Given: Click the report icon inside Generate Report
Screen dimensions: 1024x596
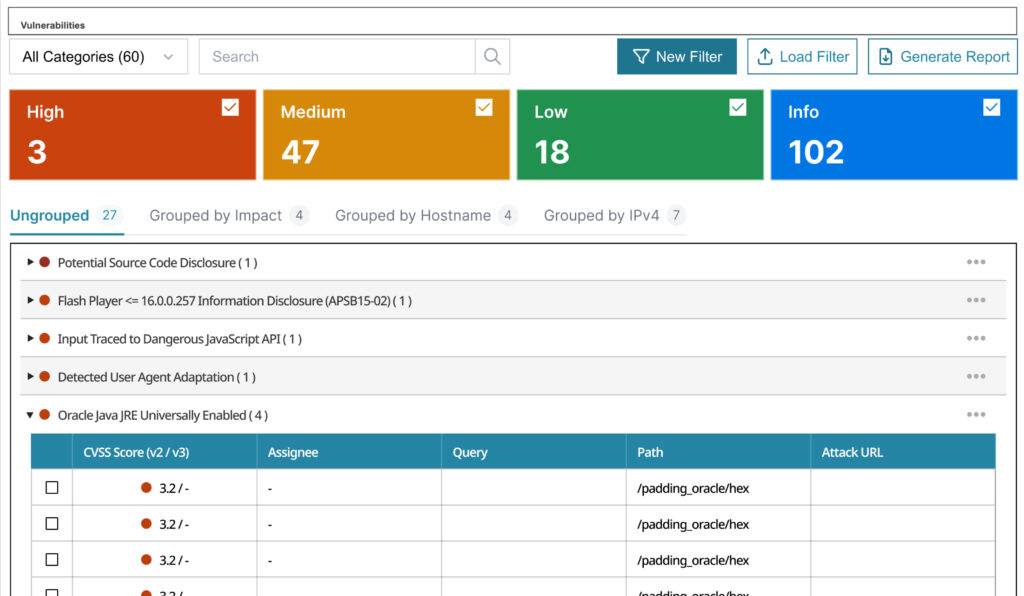Looking at the screenshot, I should pos(886,56).
